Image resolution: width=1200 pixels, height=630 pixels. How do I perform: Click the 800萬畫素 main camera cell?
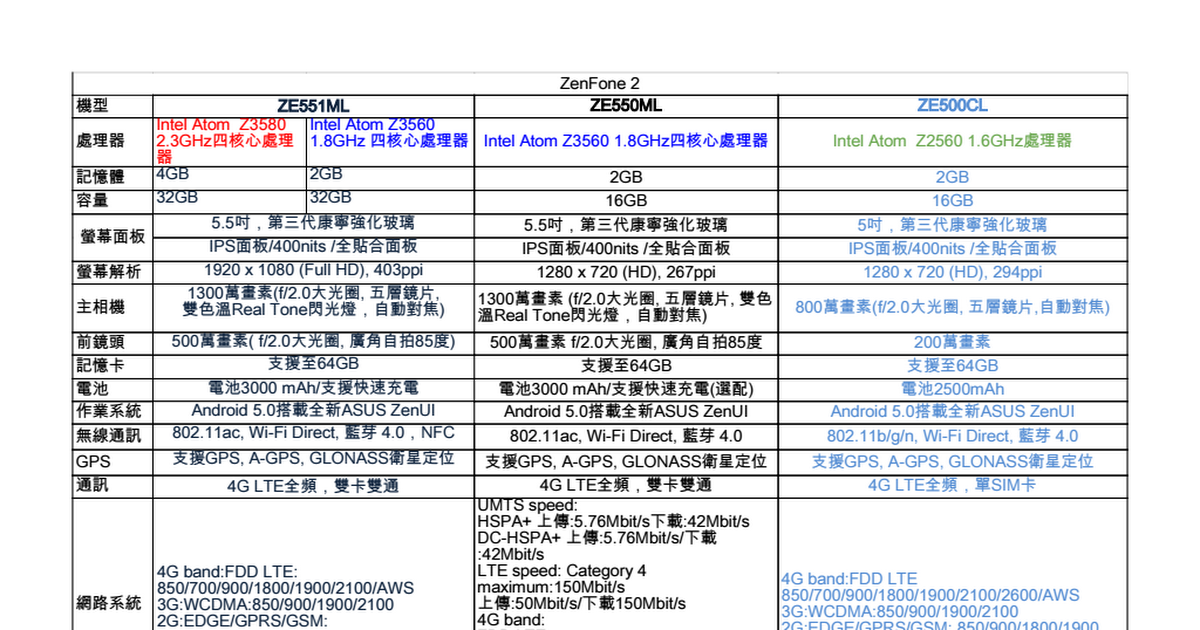tap(952, 308)
